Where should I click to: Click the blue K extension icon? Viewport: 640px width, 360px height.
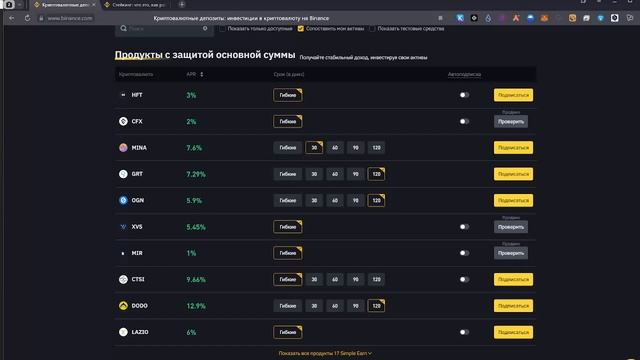click(460, 18)
